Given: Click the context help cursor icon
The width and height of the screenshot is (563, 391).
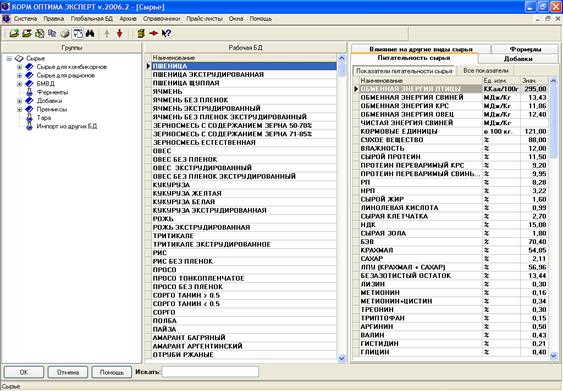Looking at the screenshot, I should click(x=166, y=33).
